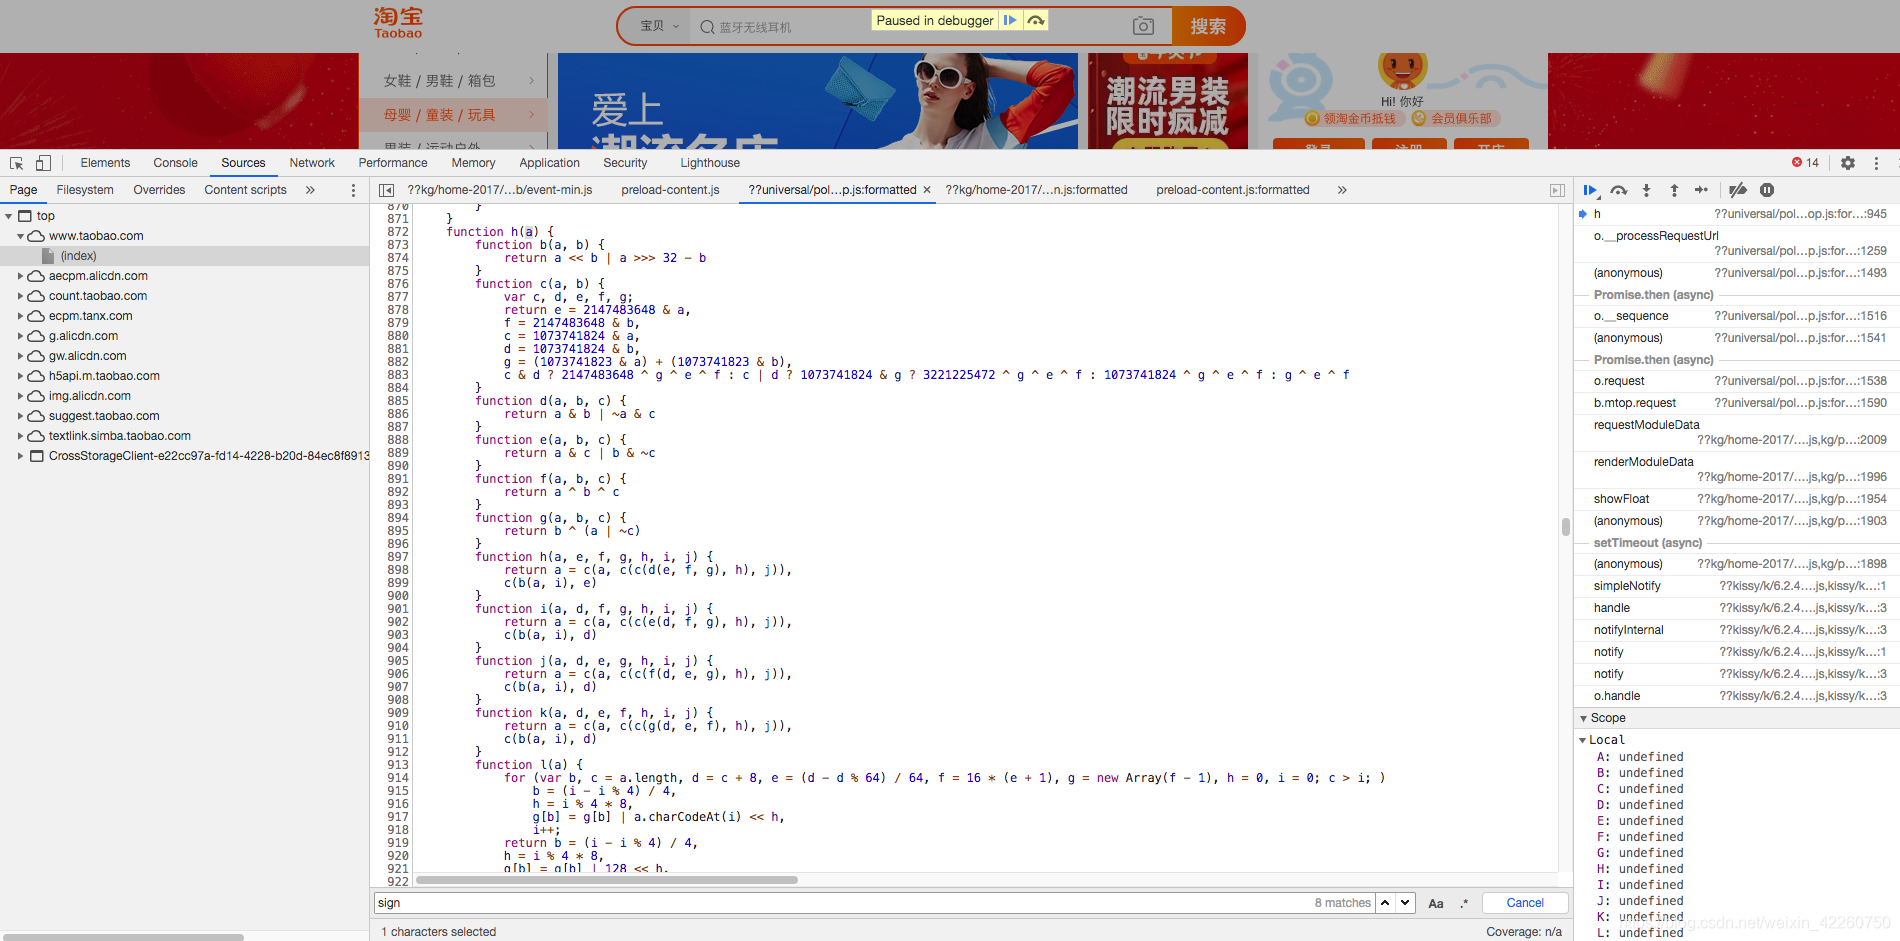Image resolution: width=1900 pixels, height=941 pixels.
Task: Hide the debugger sidebar pane
Action: pos(1557,190)
